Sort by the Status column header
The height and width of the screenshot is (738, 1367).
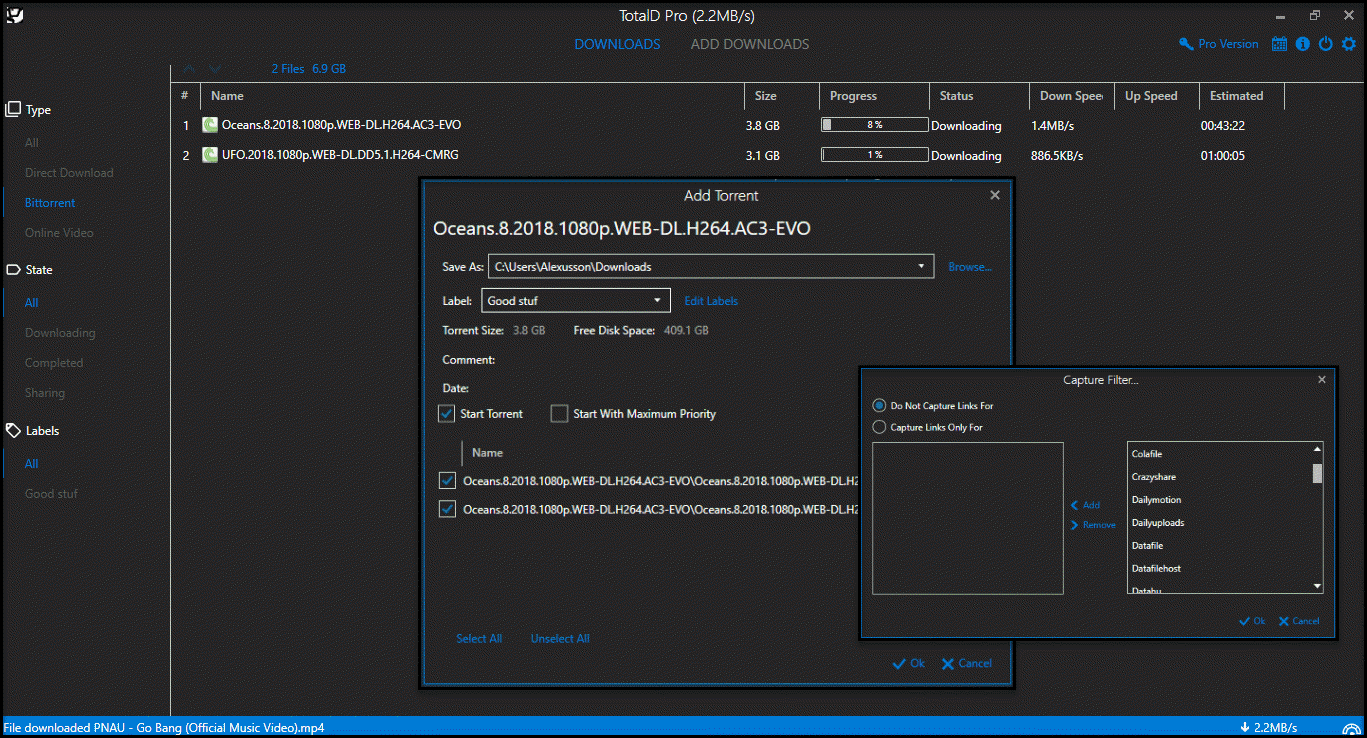(978, 96)
